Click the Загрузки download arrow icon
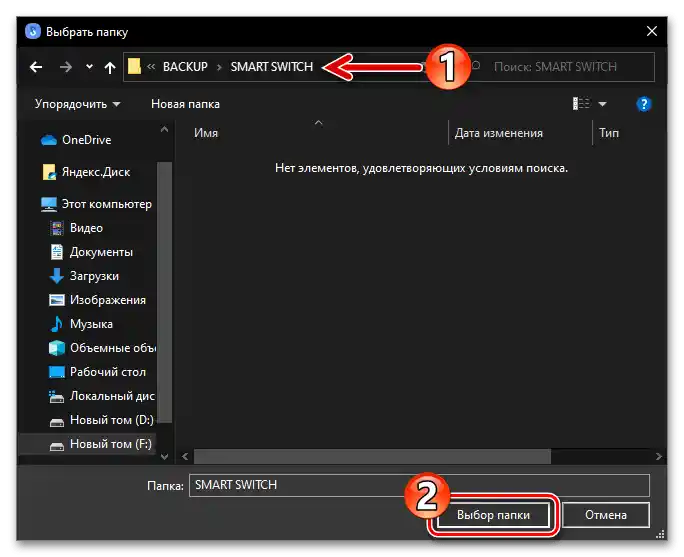The width and height of the screenshot is (684, 557). click(56, 276)
